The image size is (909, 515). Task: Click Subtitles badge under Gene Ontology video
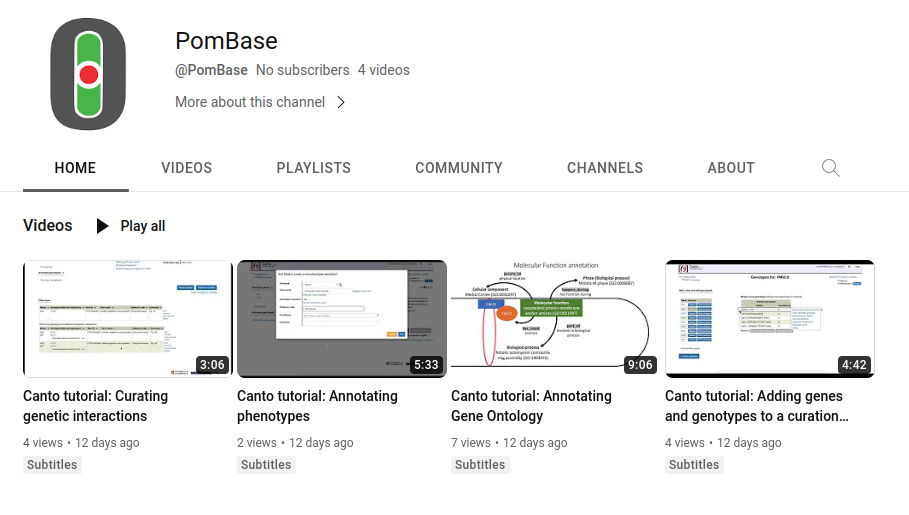(480, 465)
